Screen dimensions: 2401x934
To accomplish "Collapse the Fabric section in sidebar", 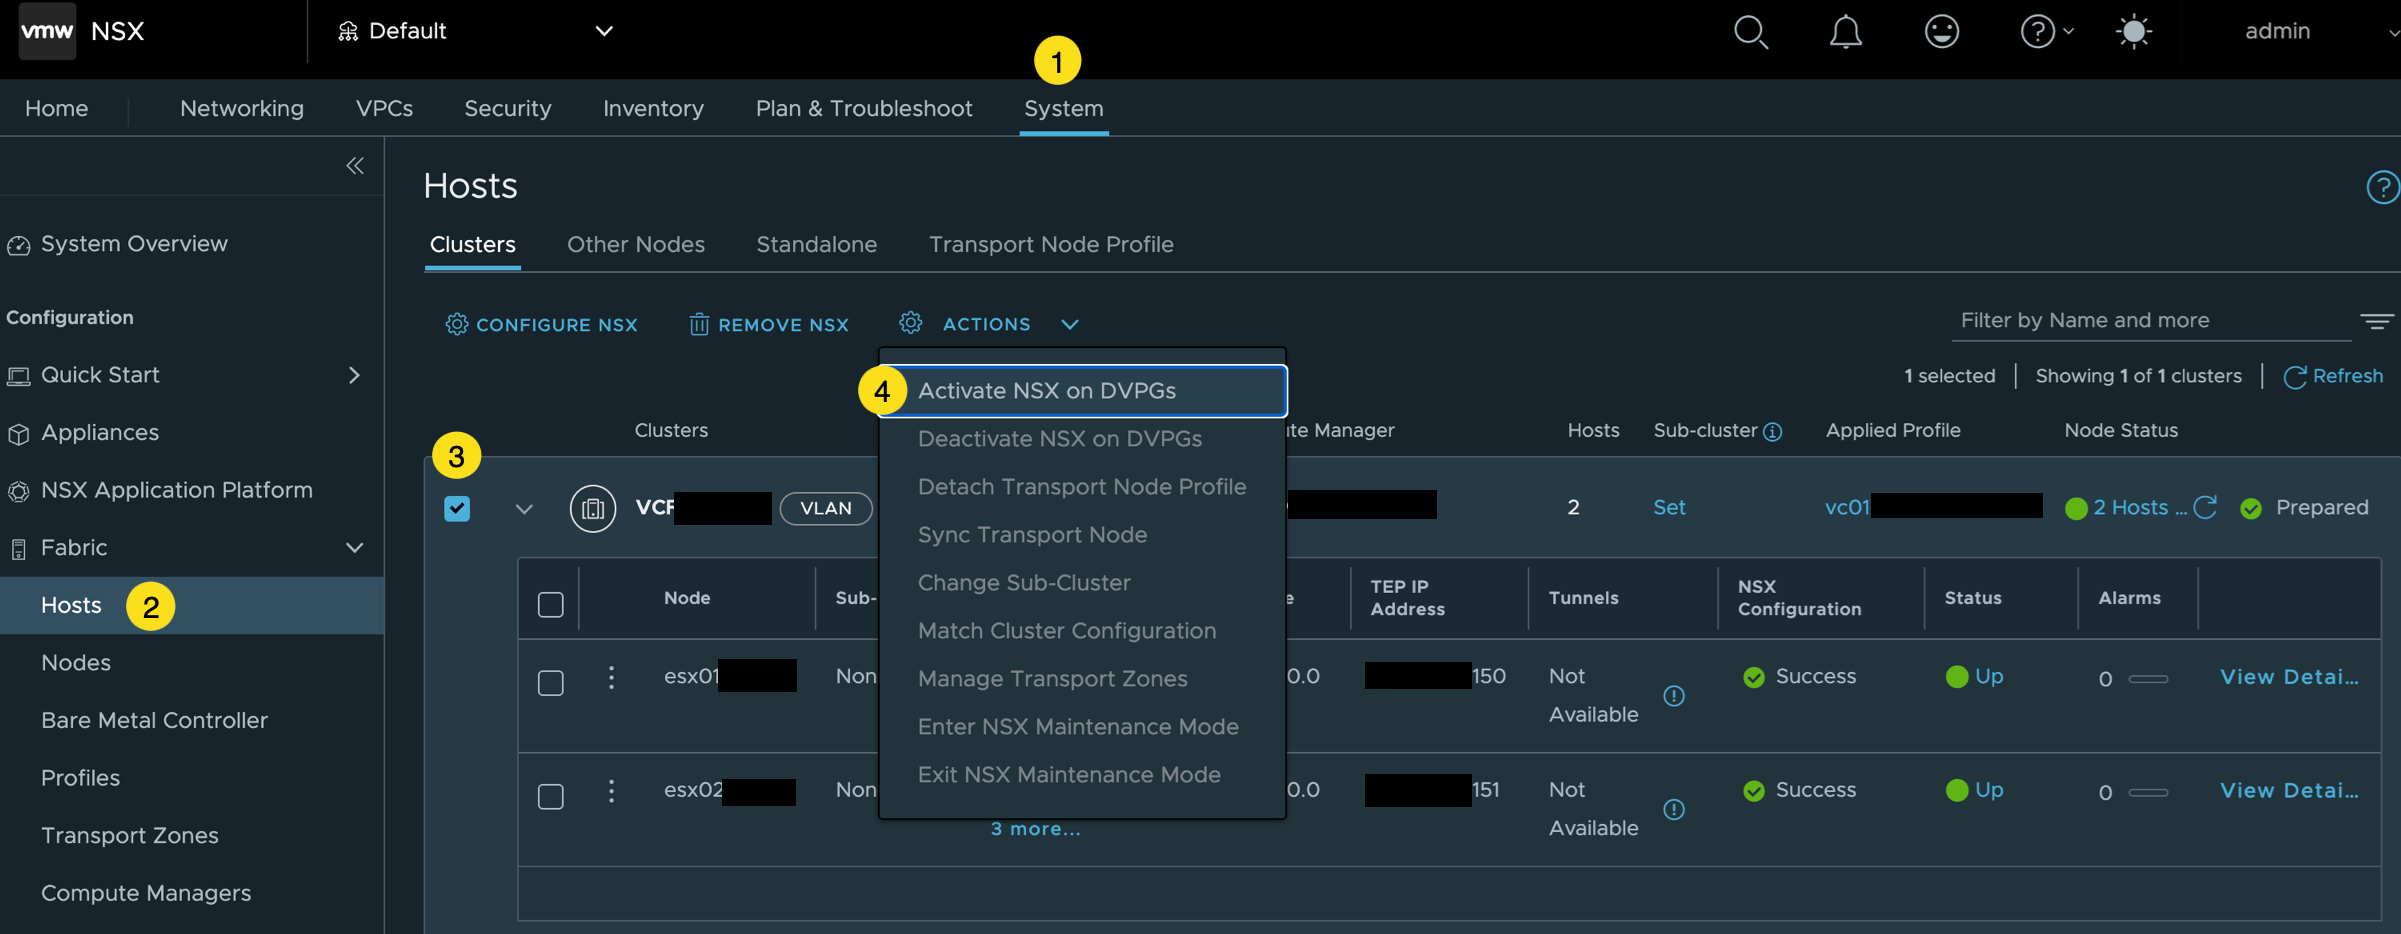I will pyautogui.click(x=354, y=548).
